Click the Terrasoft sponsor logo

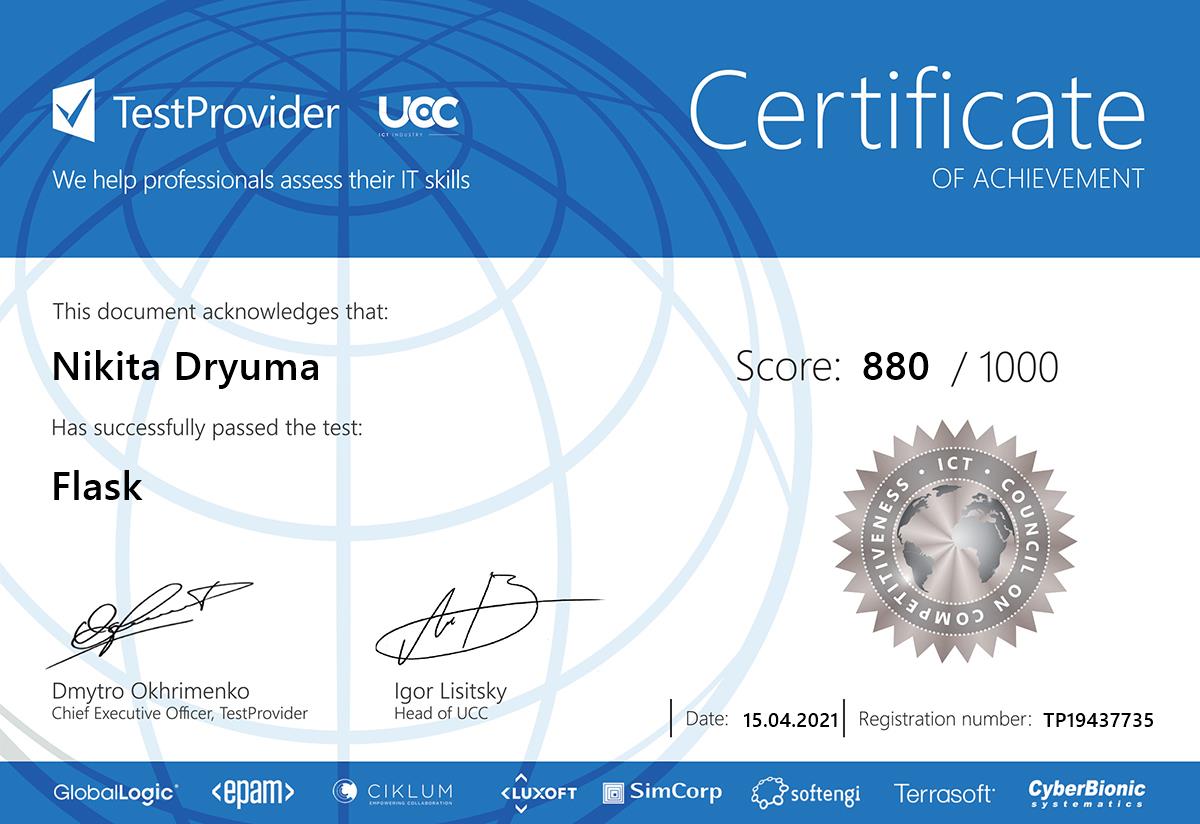944,793
